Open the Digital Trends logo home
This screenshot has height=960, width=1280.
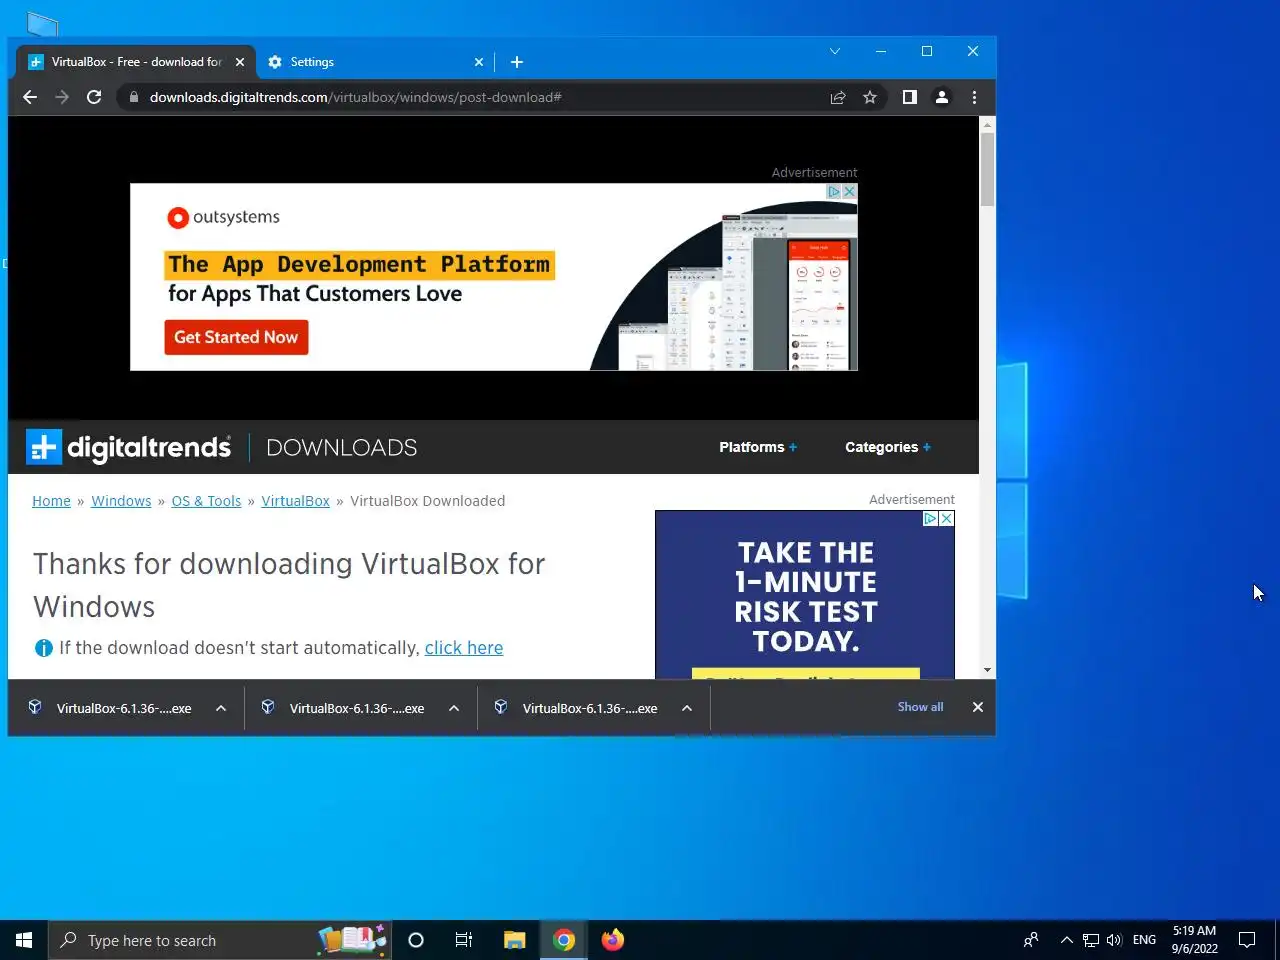[129, 447]
